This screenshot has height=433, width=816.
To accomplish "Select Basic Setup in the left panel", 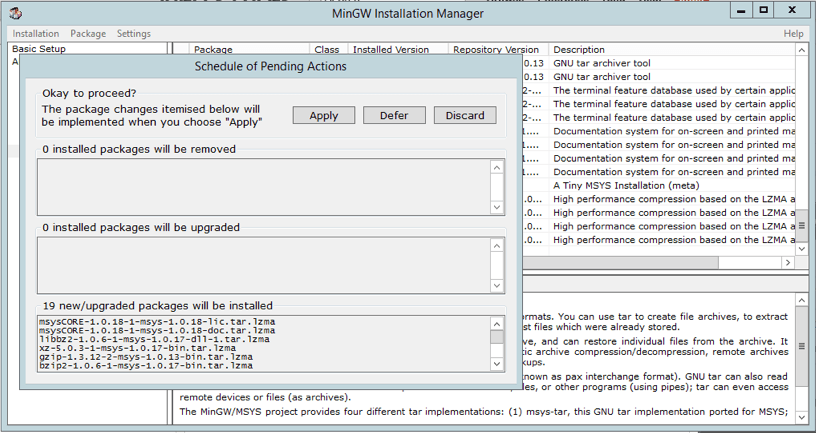I will [39, 49].
